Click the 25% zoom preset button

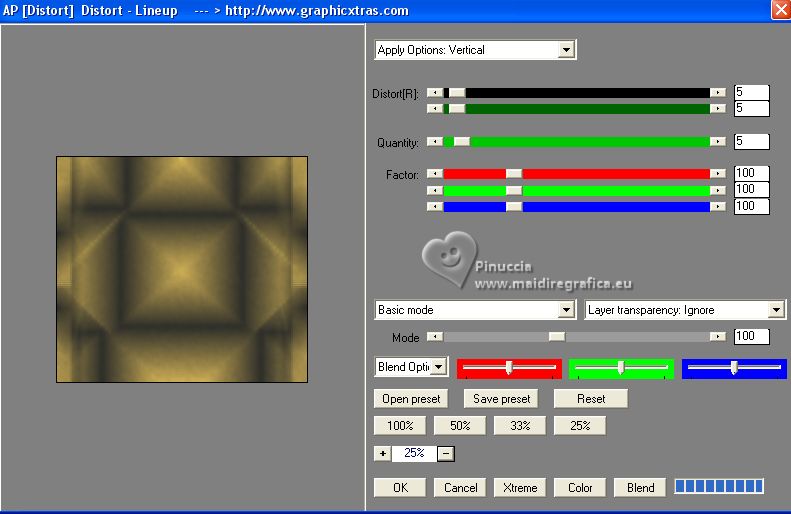click(x=580, y=425)
